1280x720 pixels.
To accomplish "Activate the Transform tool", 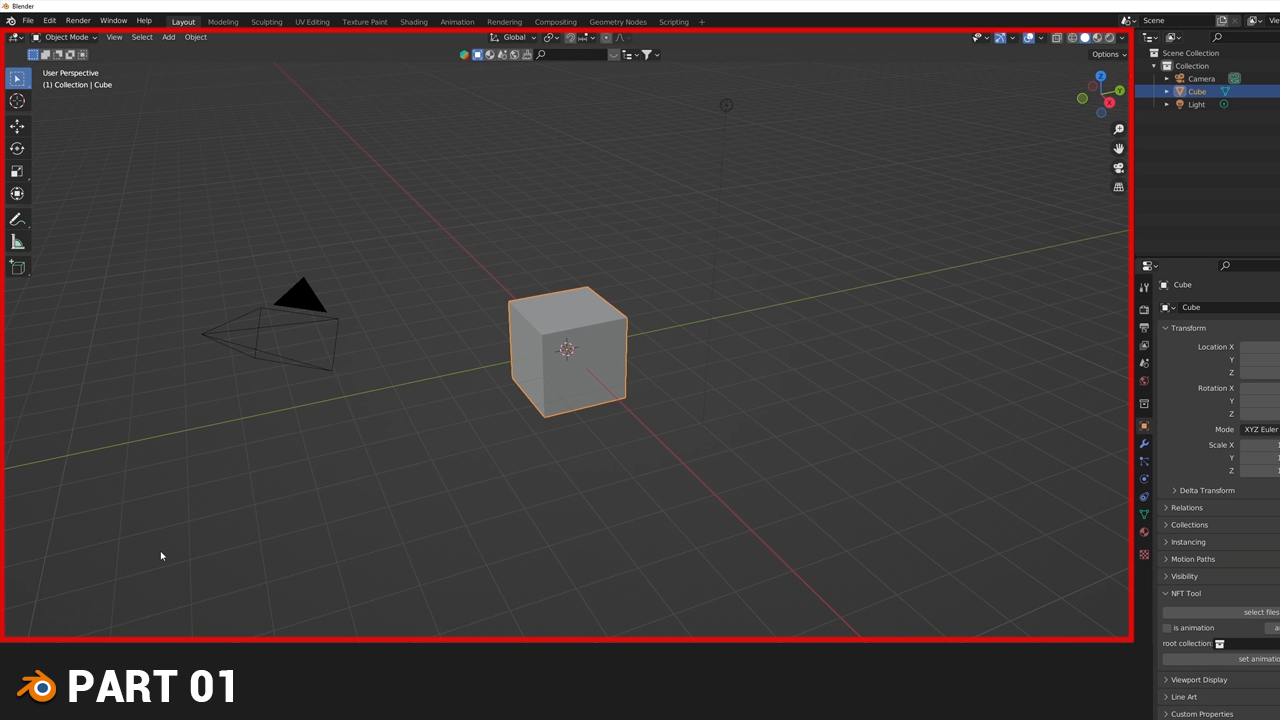I will [17, 194].
